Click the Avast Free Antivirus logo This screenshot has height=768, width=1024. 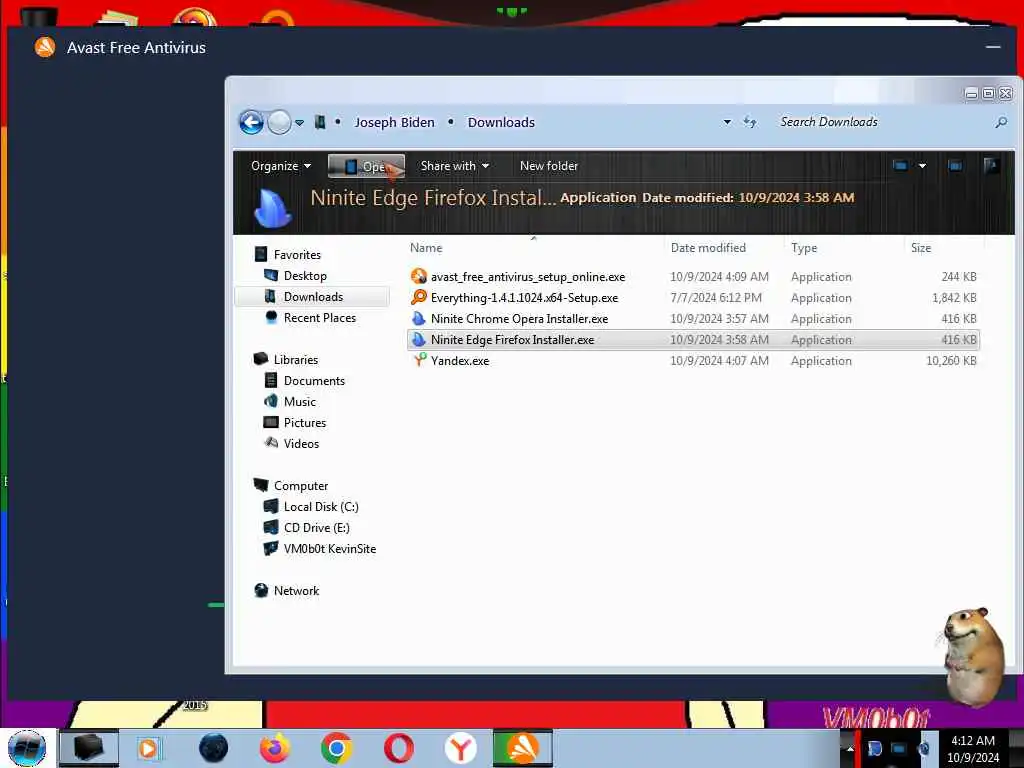(44, 47)
